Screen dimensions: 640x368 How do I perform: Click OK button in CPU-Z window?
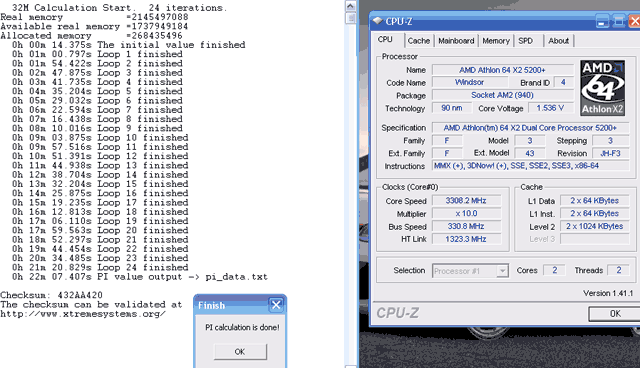615,313
